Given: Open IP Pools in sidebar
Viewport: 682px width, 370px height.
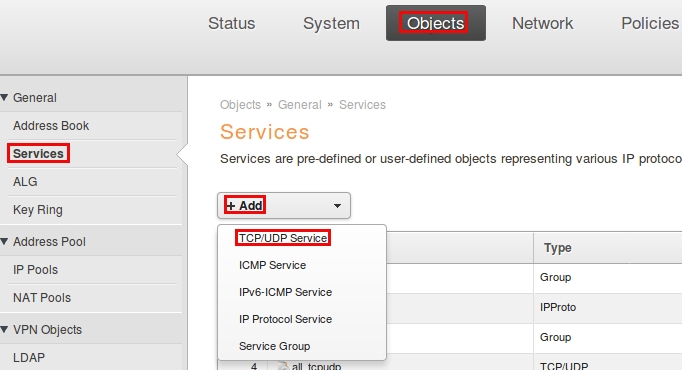Looking at the screenshot, I should (x=35, y=270).
